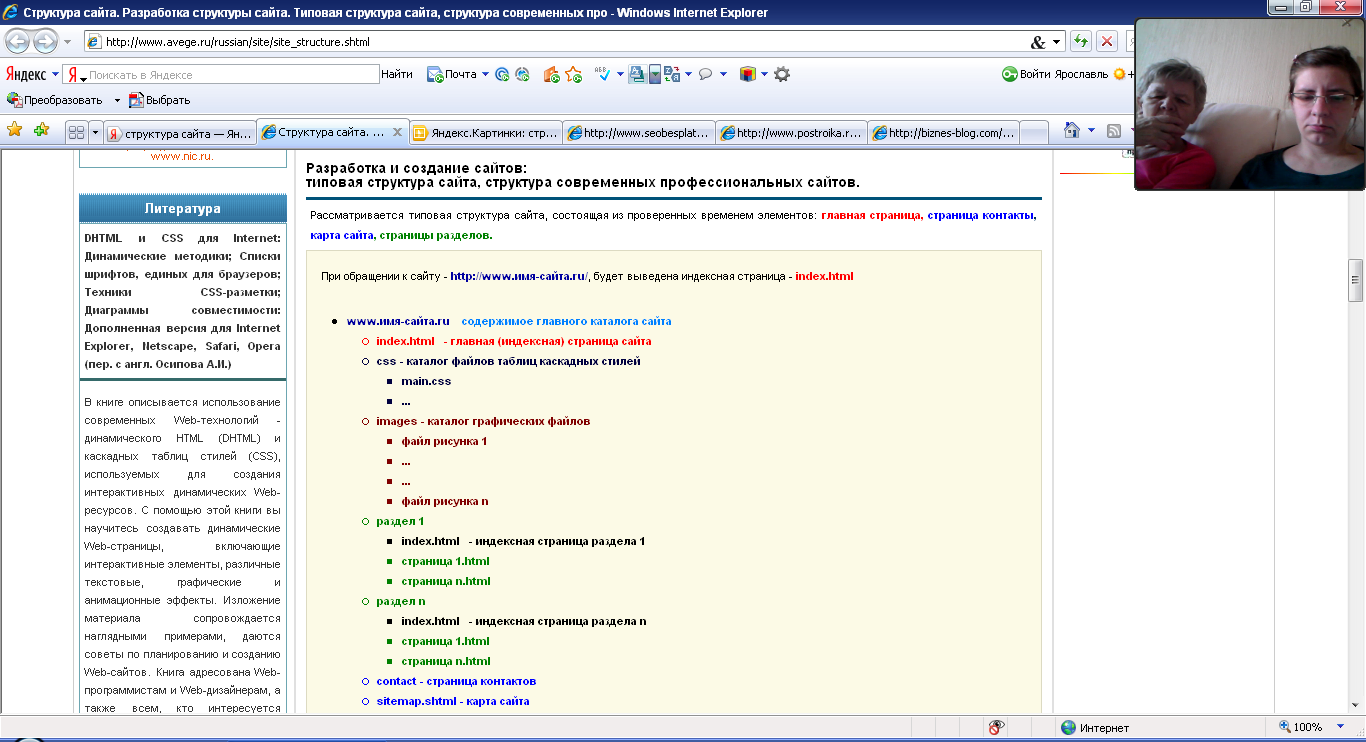Open the Преобразовать dropdown arrow
The image size is (1366, 742).
117,100
